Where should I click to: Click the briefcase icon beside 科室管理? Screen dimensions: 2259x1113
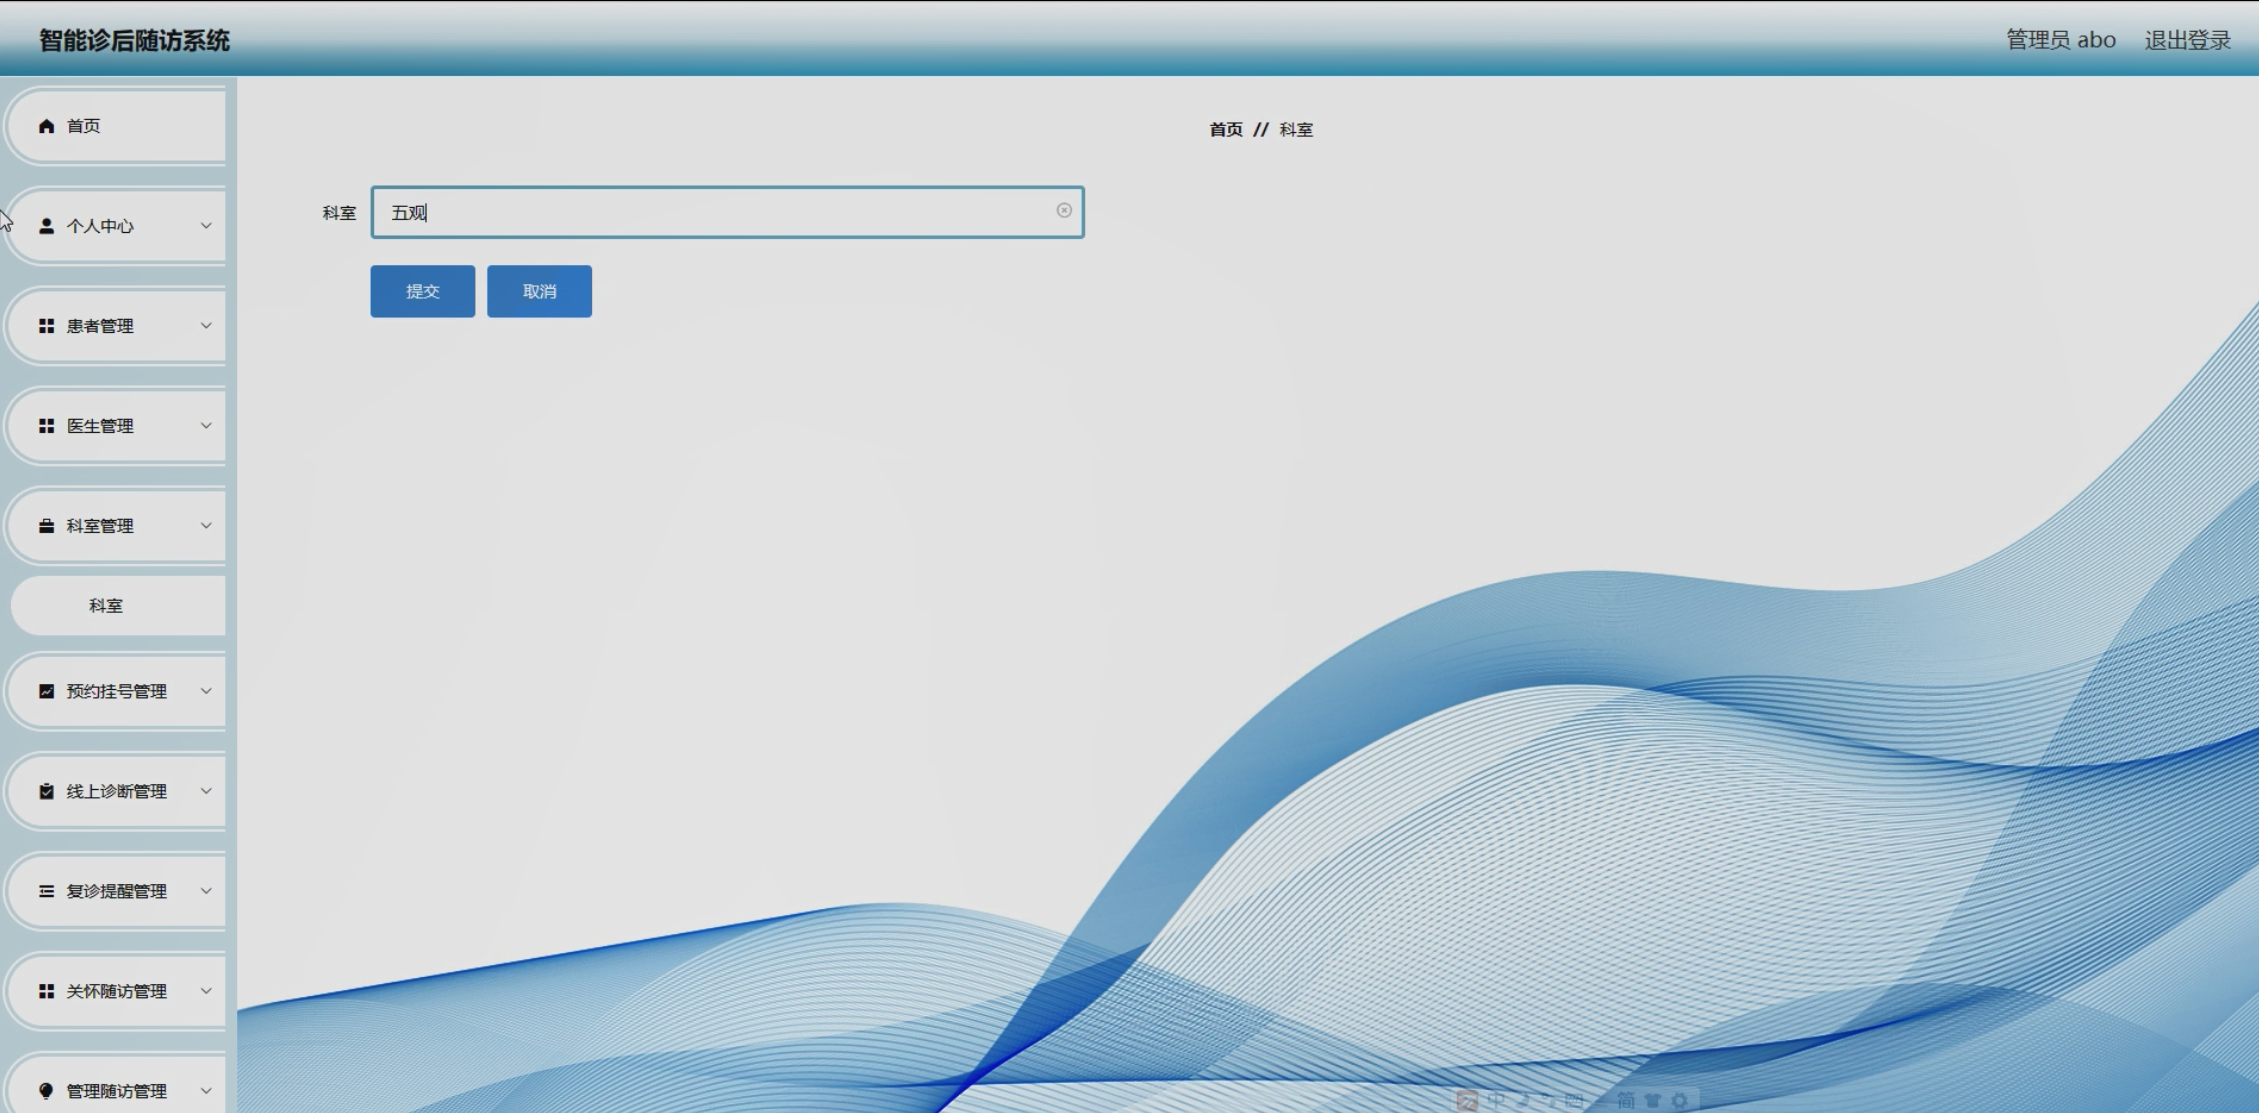46,526
